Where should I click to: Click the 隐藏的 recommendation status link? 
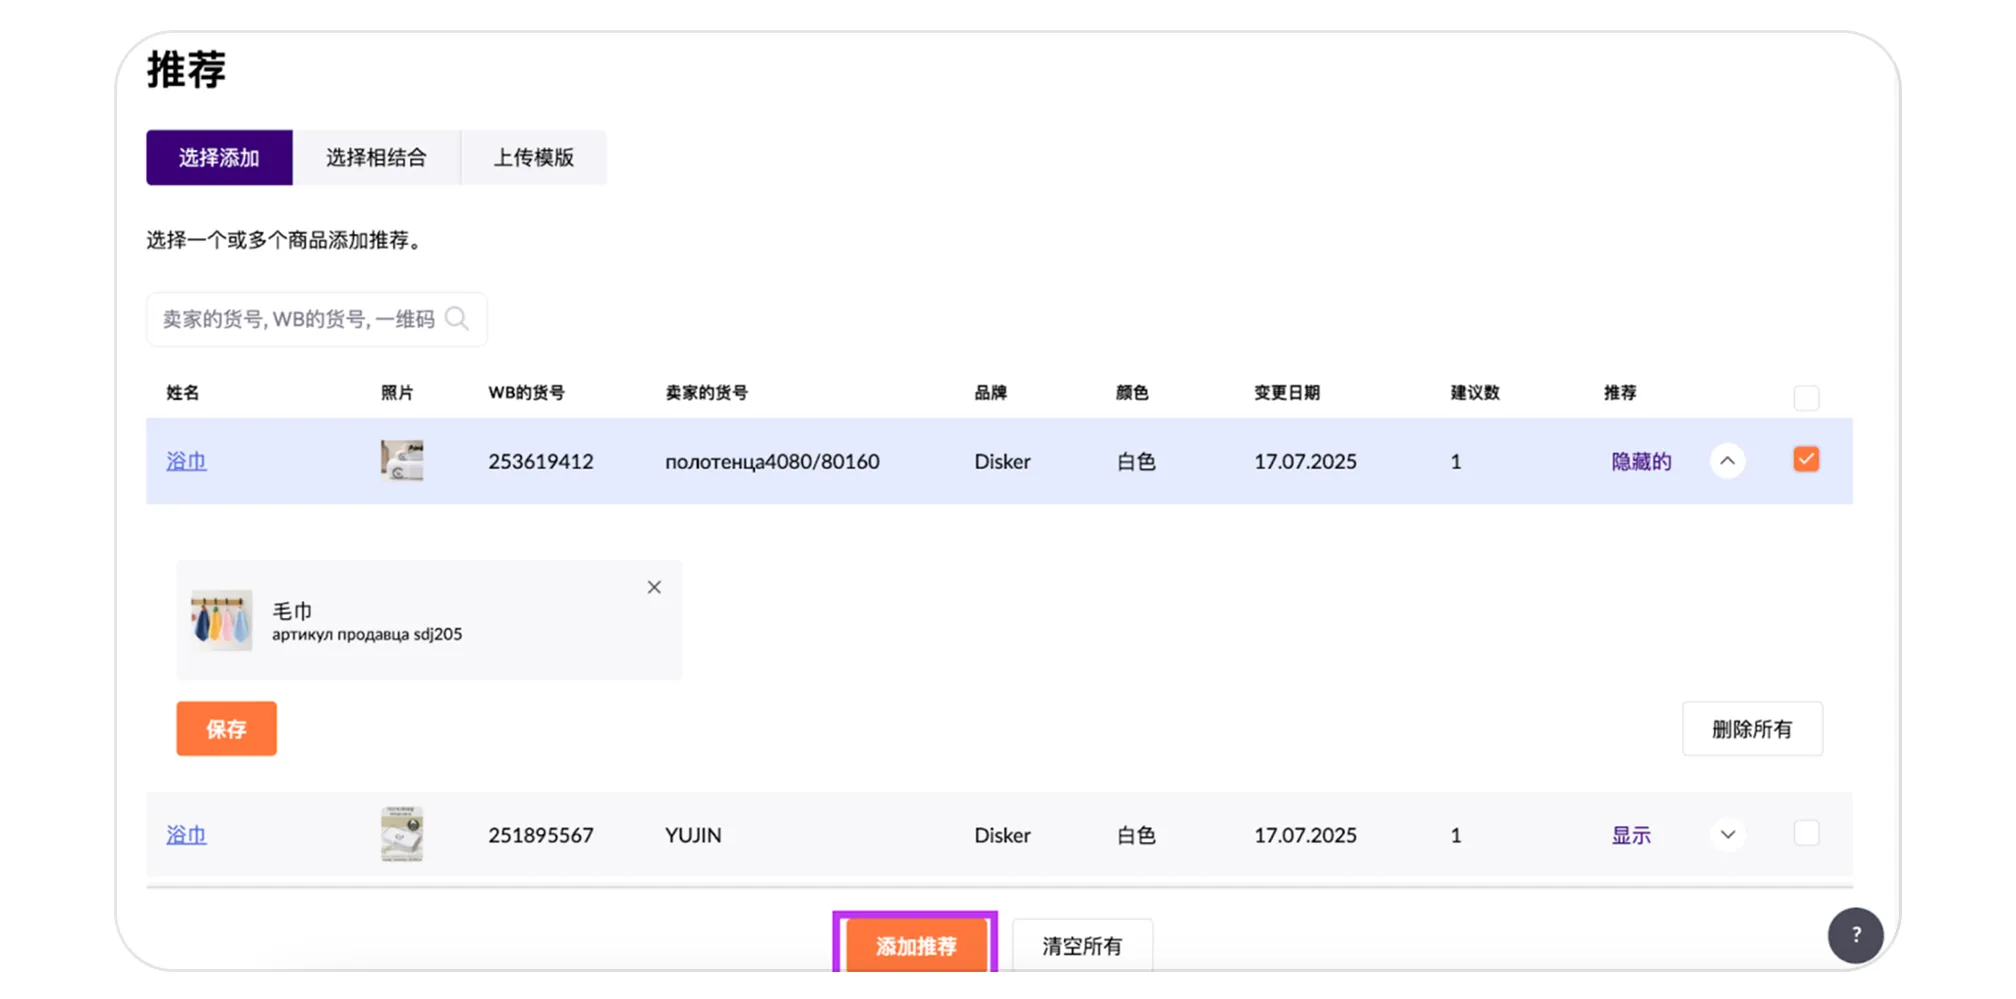[x=1640, y=461]
